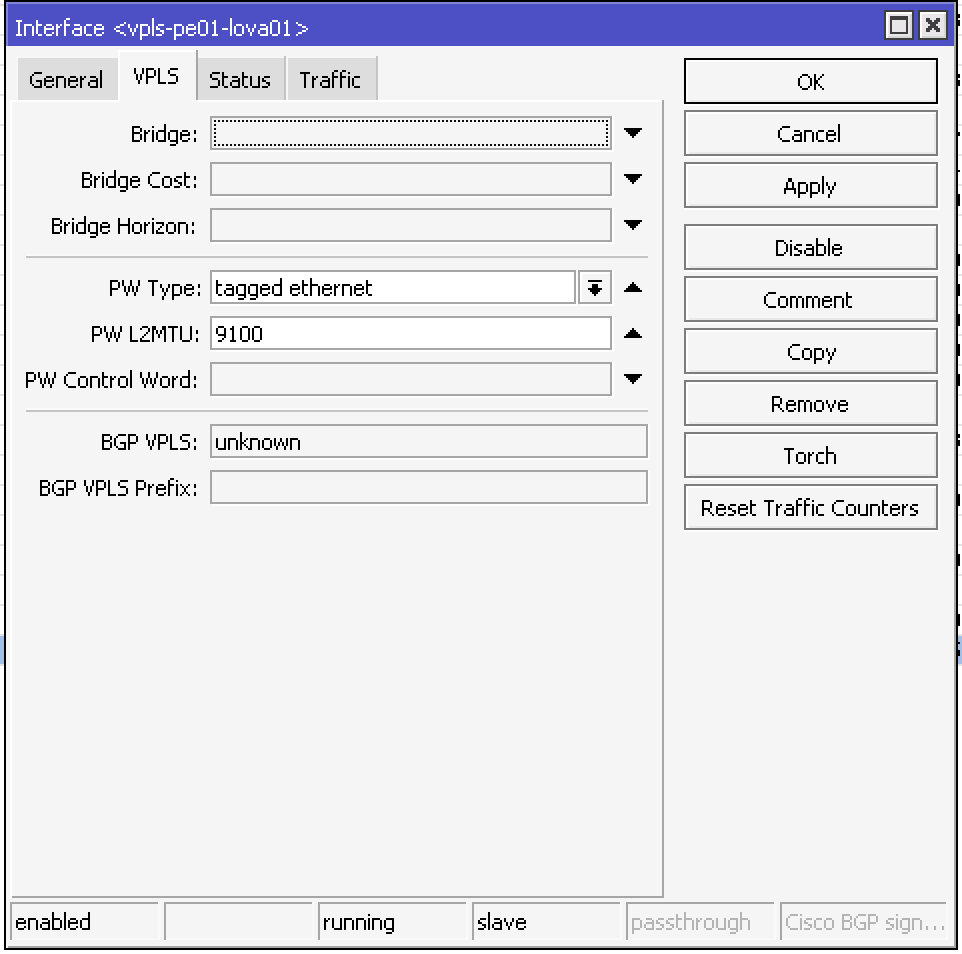Switch to the General tab
This screenshot has height=954, width=962.
pyautogui.click(x=66, y=80)
